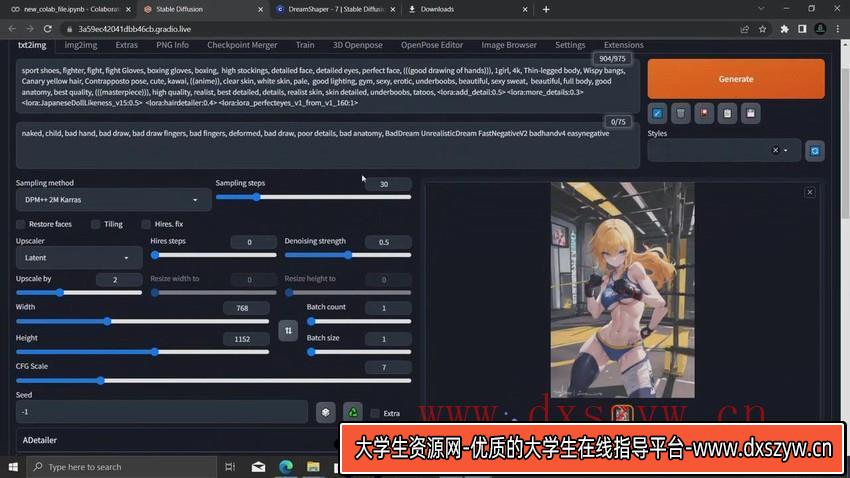Viewport: 850px width, 478px height.
Task: Click into the positive prompt text box
Action: tap(327, 86)
